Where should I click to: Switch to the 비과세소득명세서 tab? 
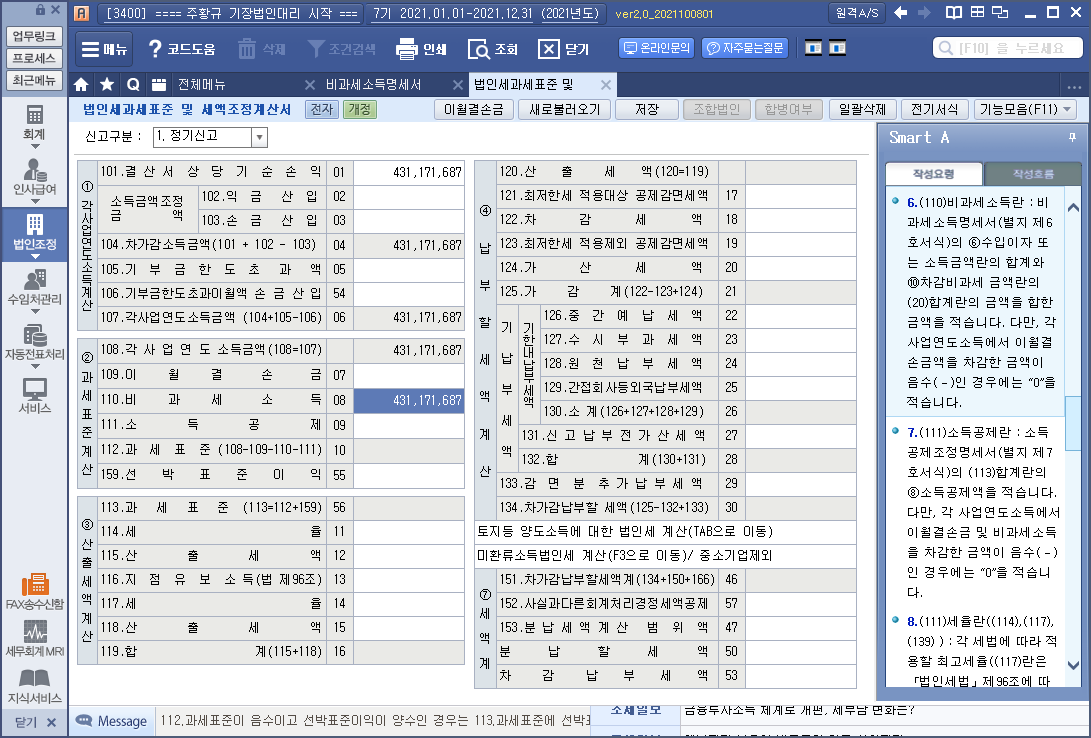point(374,85)
